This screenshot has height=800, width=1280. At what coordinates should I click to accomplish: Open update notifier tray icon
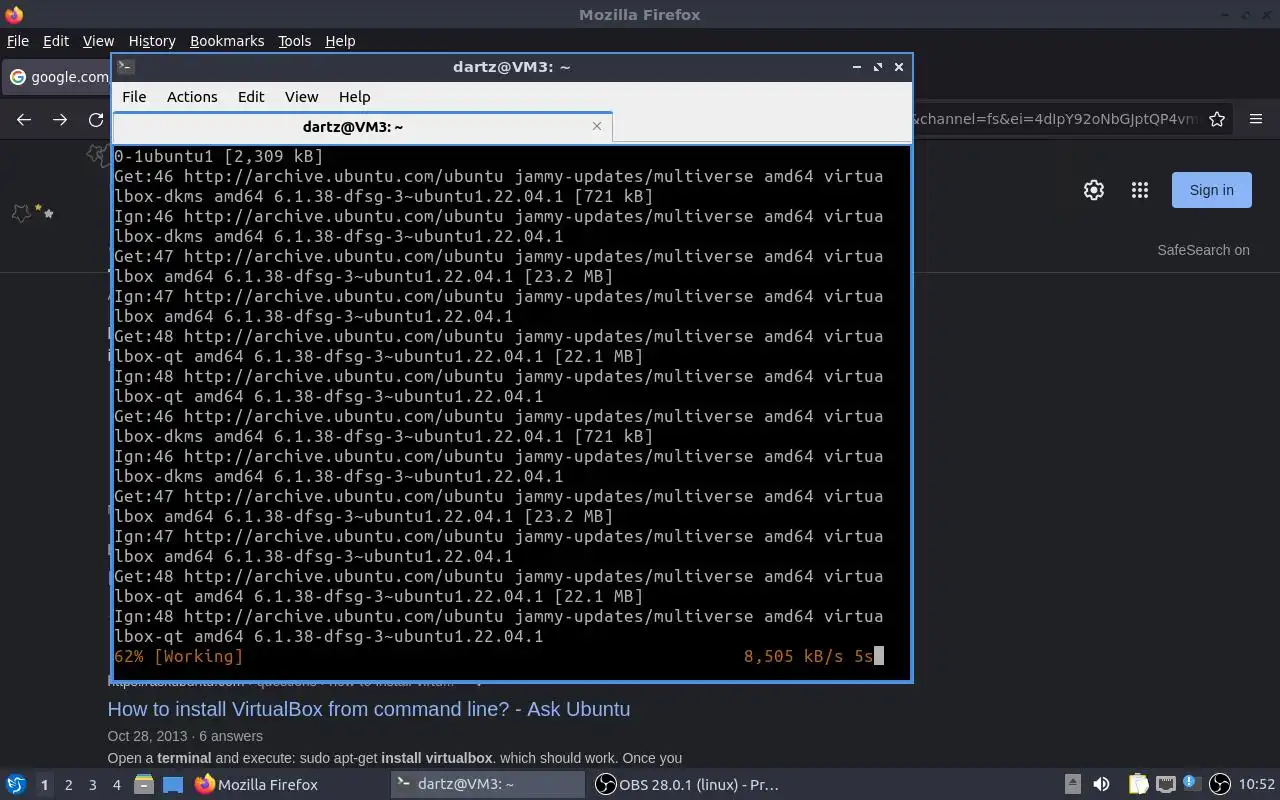click(1192, 785)
